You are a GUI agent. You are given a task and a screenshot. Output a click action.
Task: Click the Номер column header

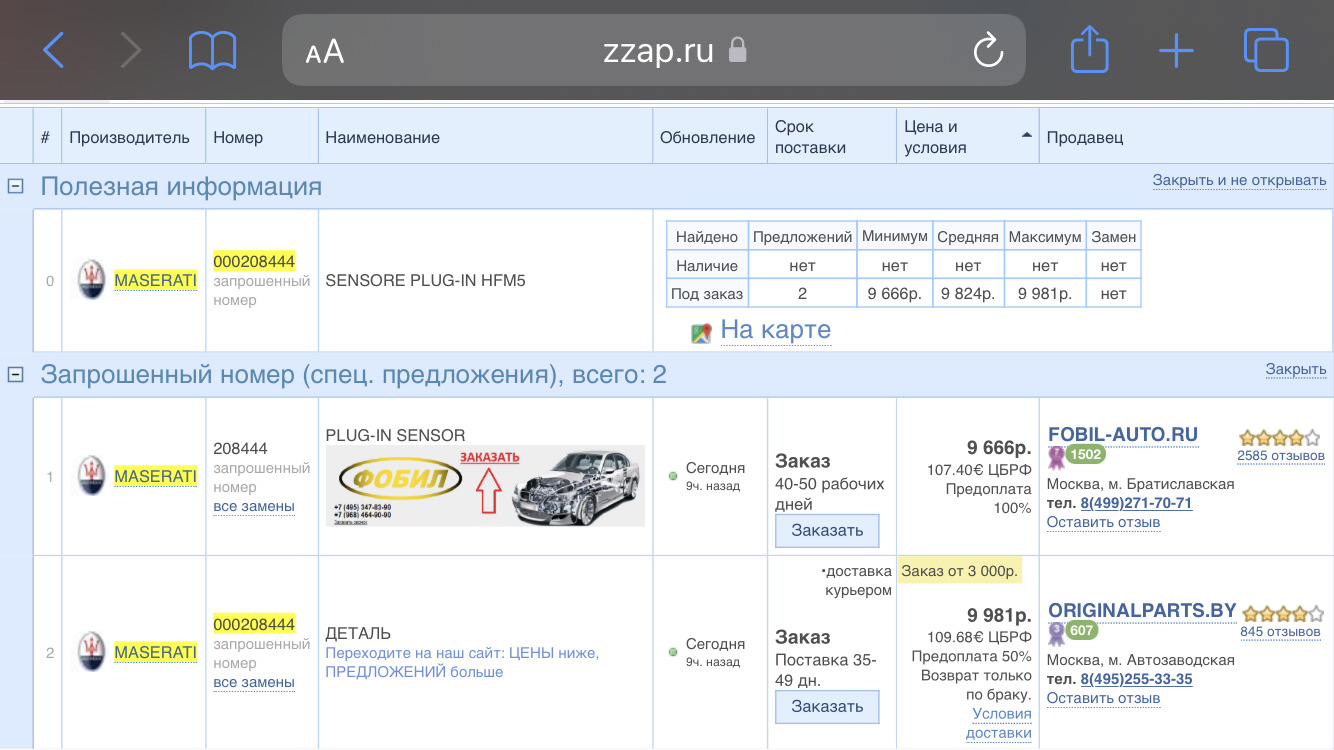click(238, 137)
